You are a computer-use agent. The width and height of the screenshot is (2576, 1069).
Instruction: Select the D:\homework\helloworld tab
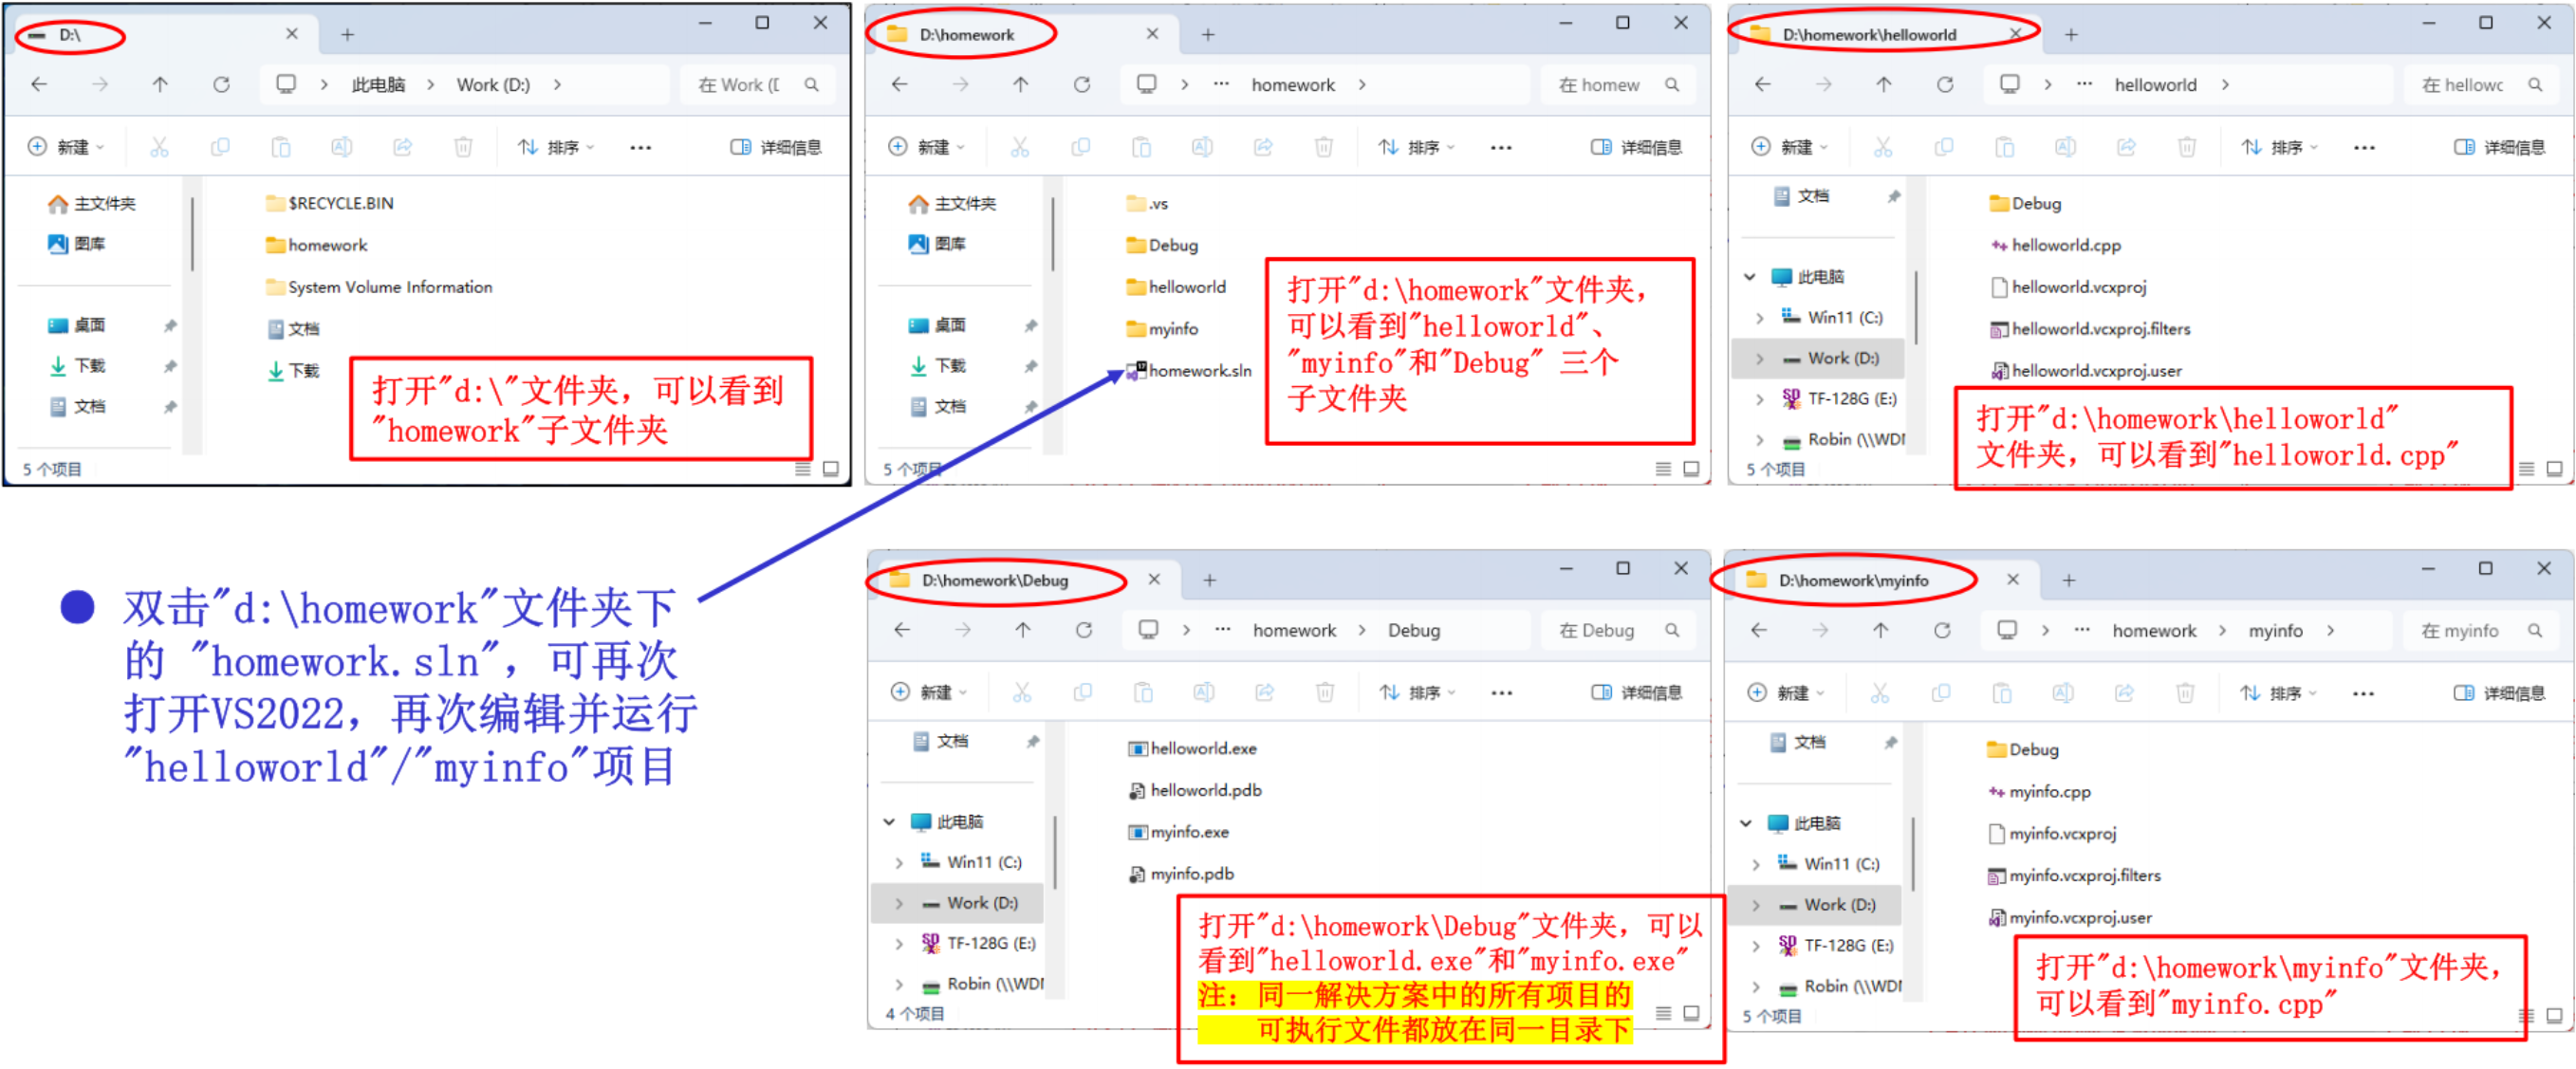point(1868,35)
